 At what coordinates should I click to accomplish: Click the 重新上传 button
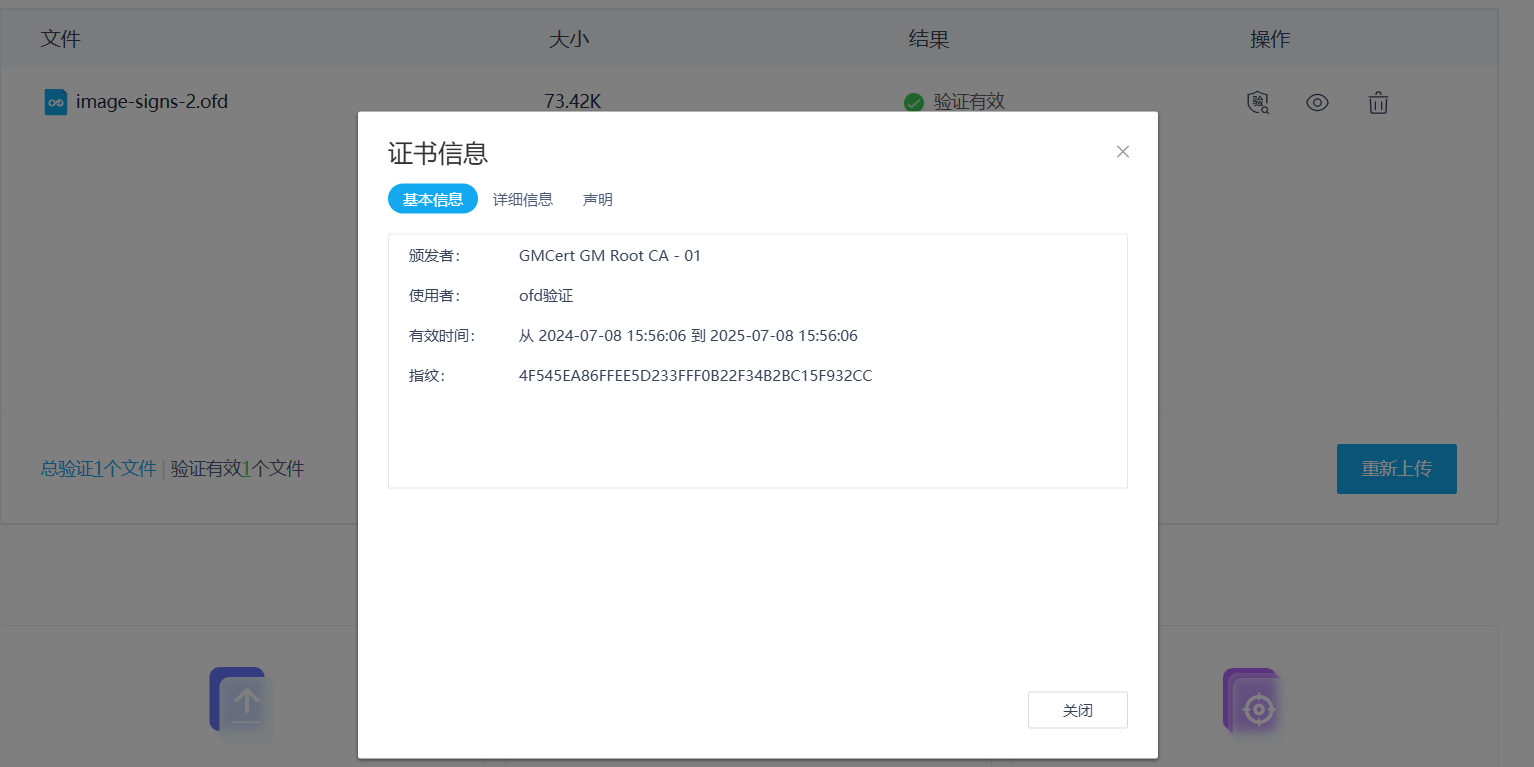[1396, 468]
